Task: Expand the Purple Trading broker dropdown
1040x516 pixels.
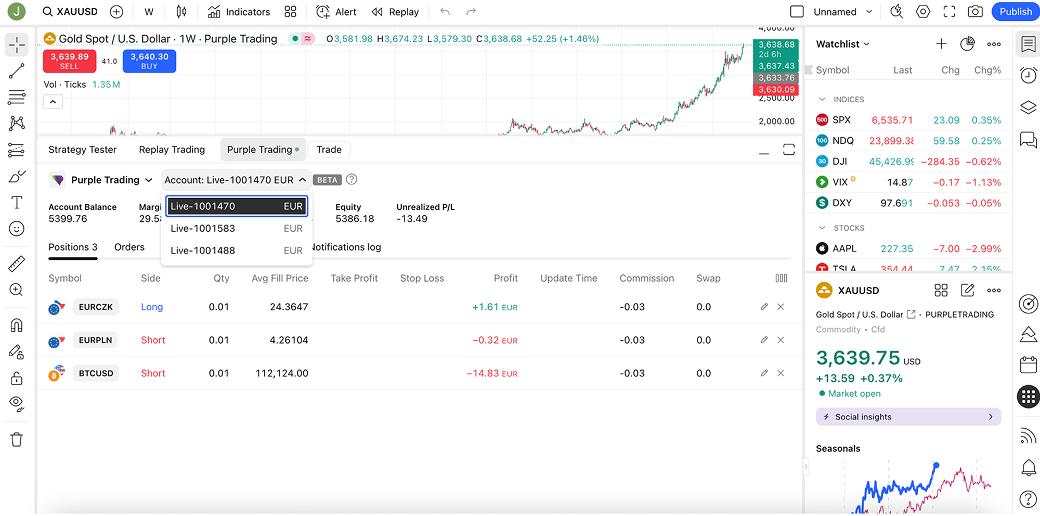Action: (x=102, y=180)
